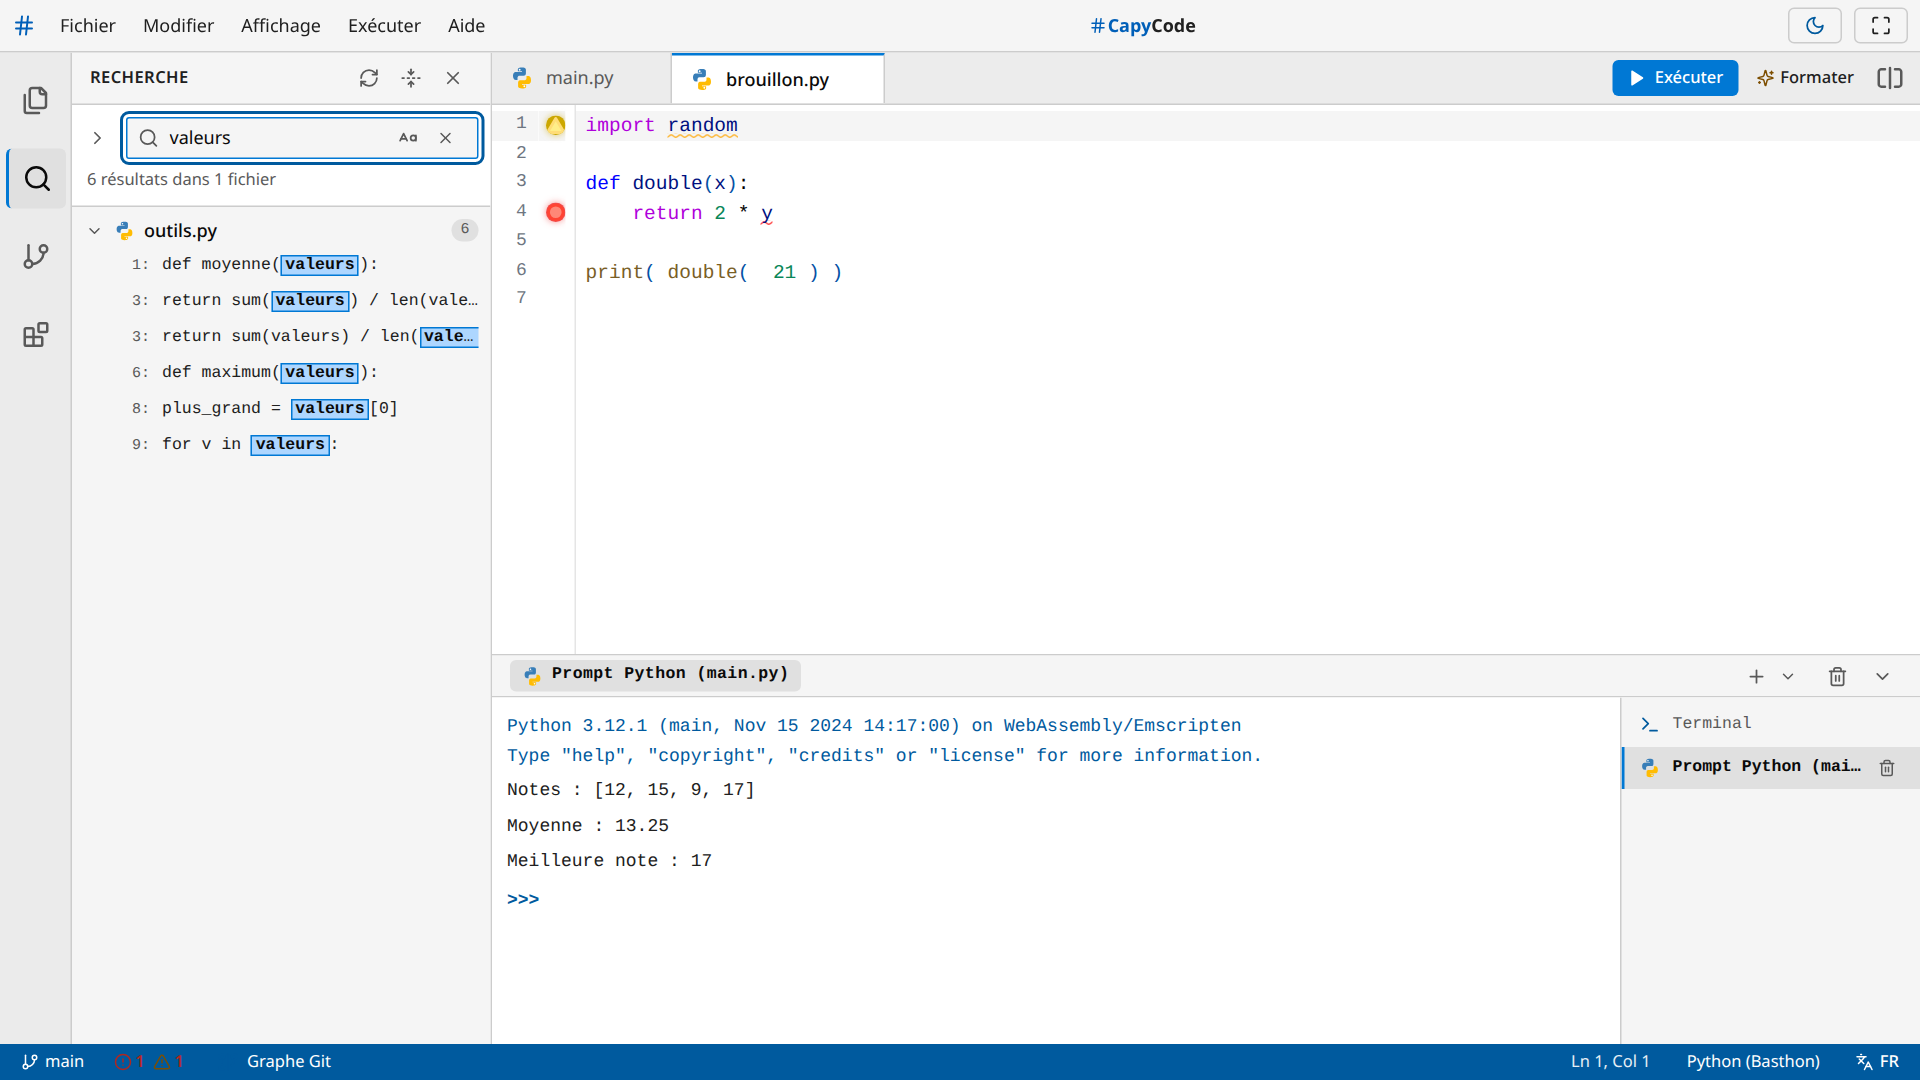Switch to the main.py tab
Image resolution: width=1920 pixels, height=1080 pixels.
click(580, 78)
